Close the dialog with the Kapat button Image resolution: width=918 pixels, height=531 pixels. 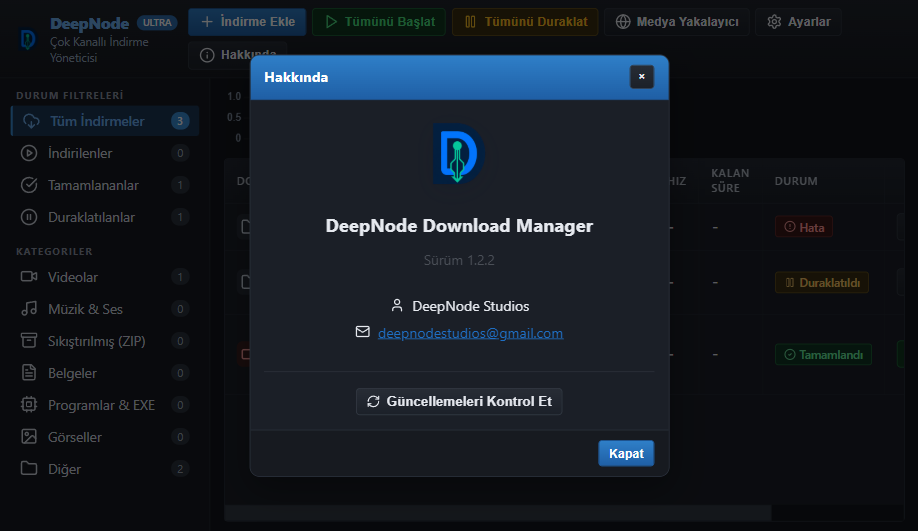coord(626,454)
